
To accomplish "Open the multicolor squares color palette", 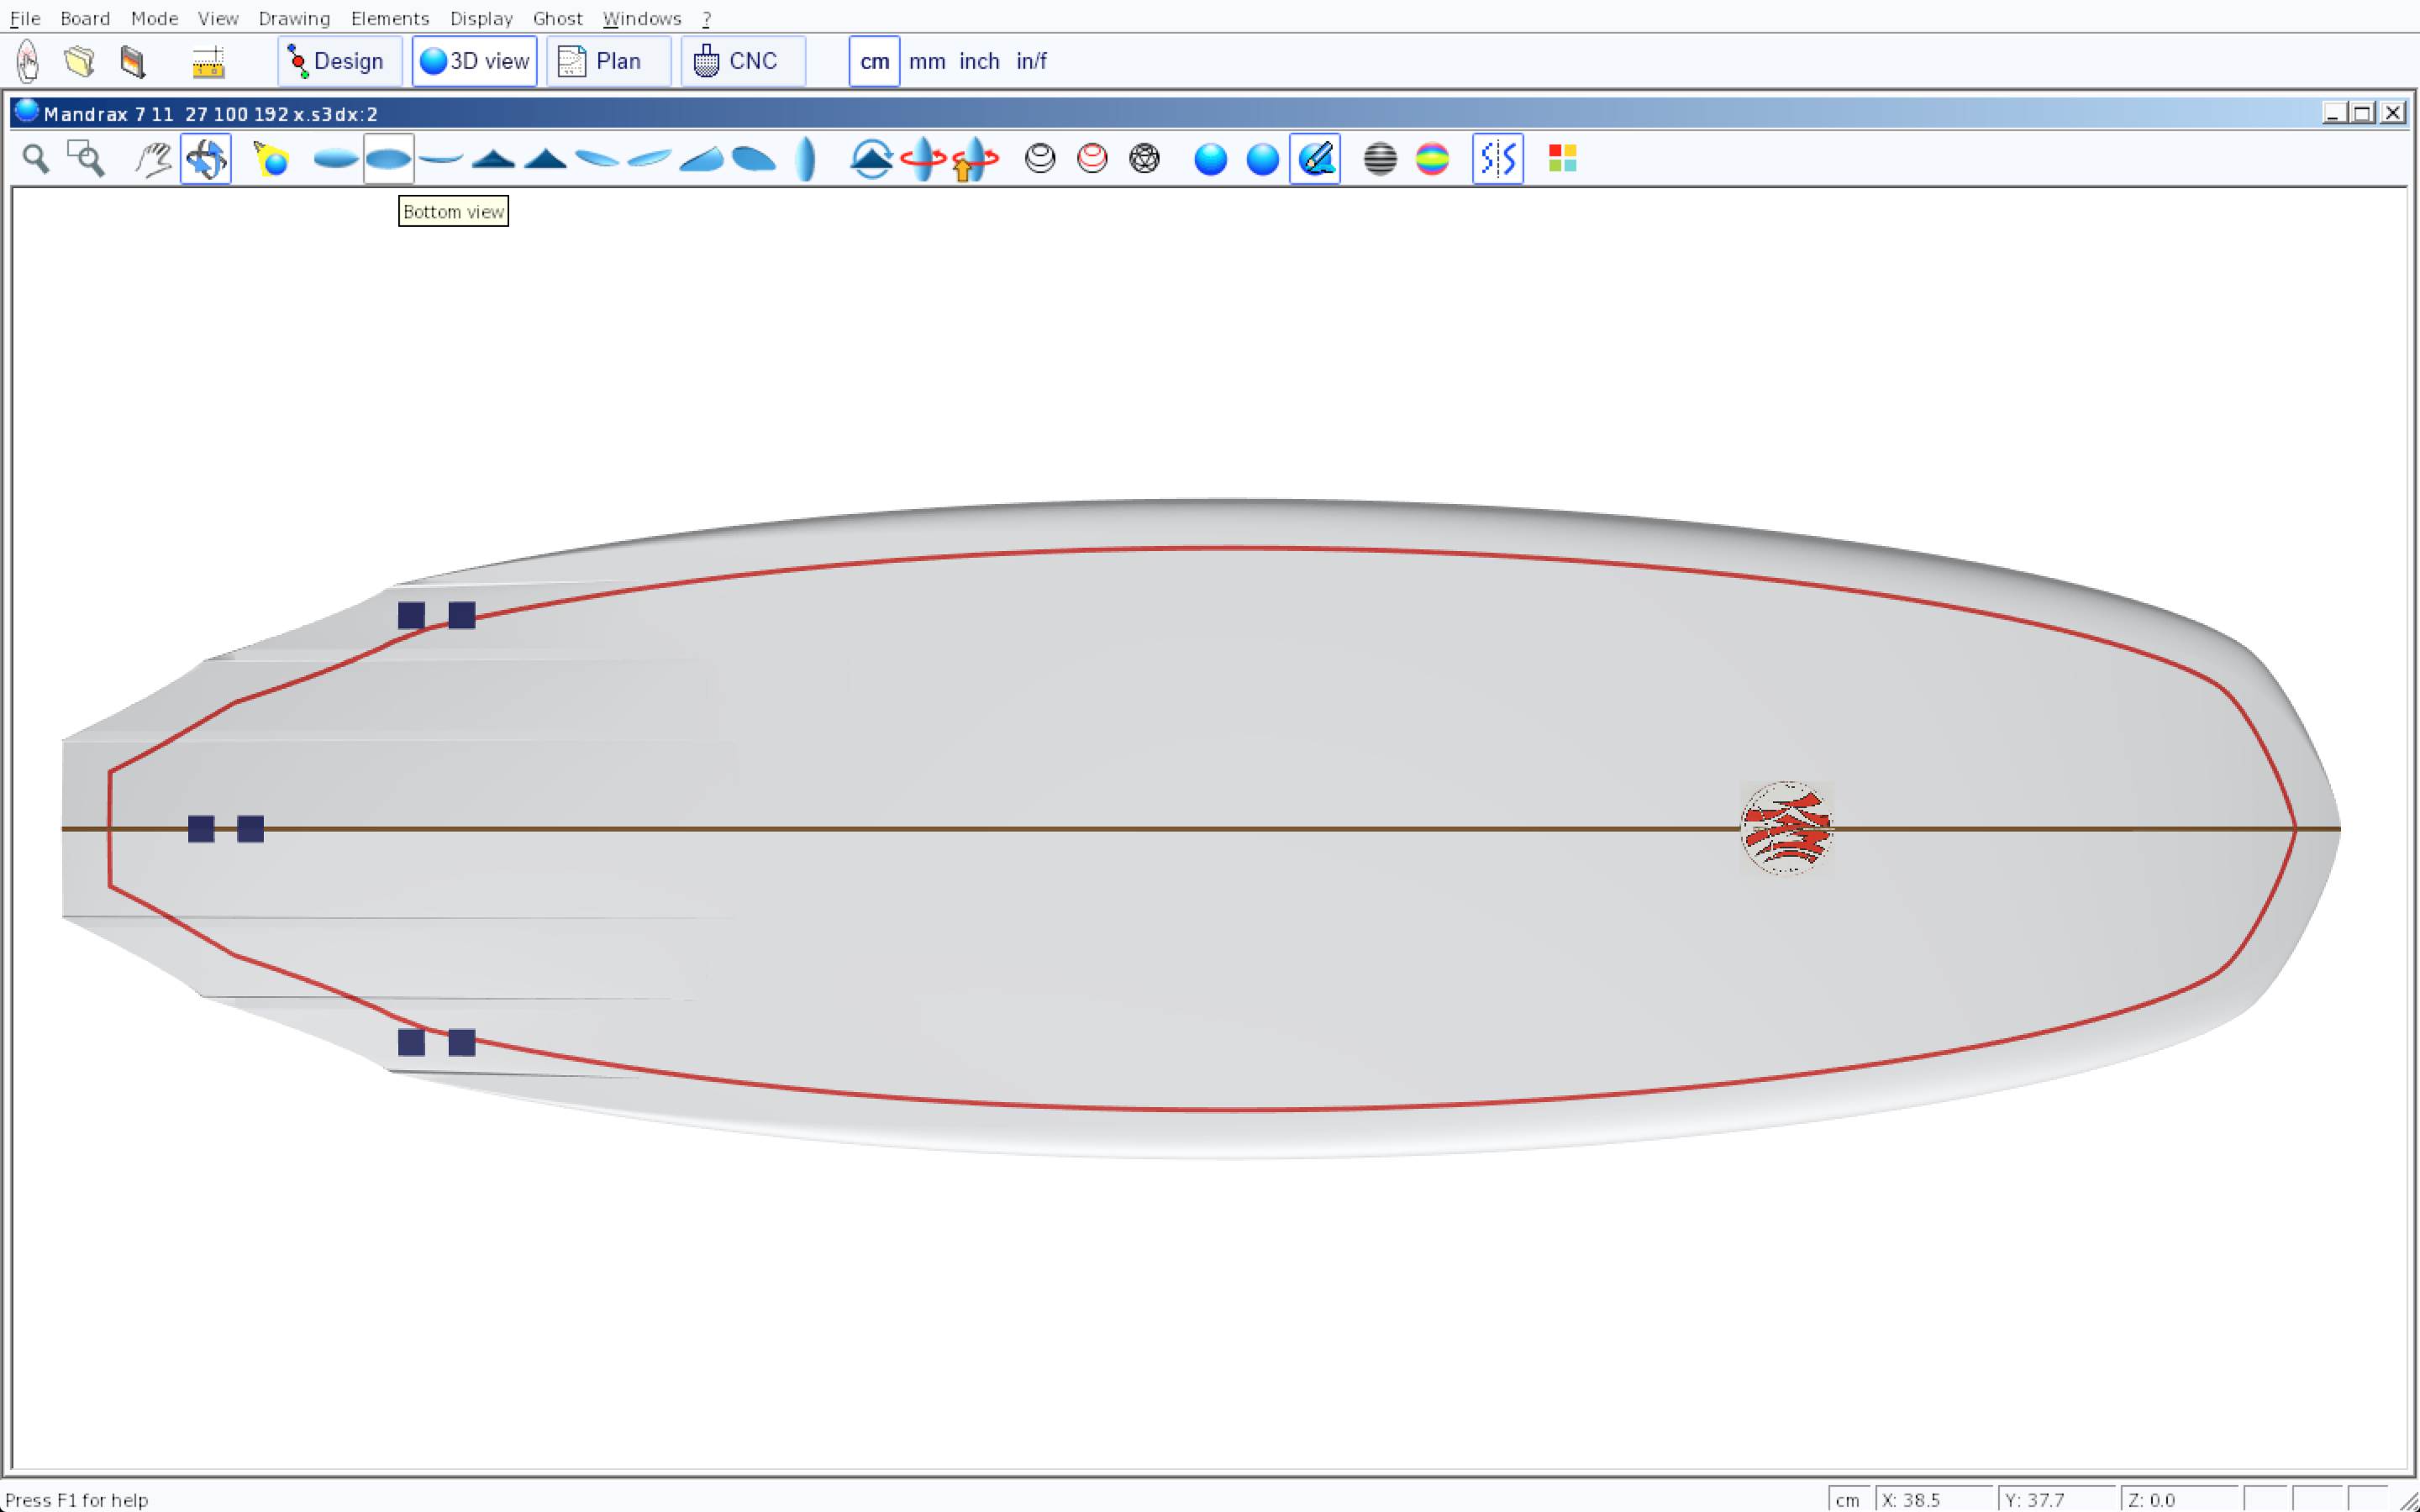I will coord(1562,159).
